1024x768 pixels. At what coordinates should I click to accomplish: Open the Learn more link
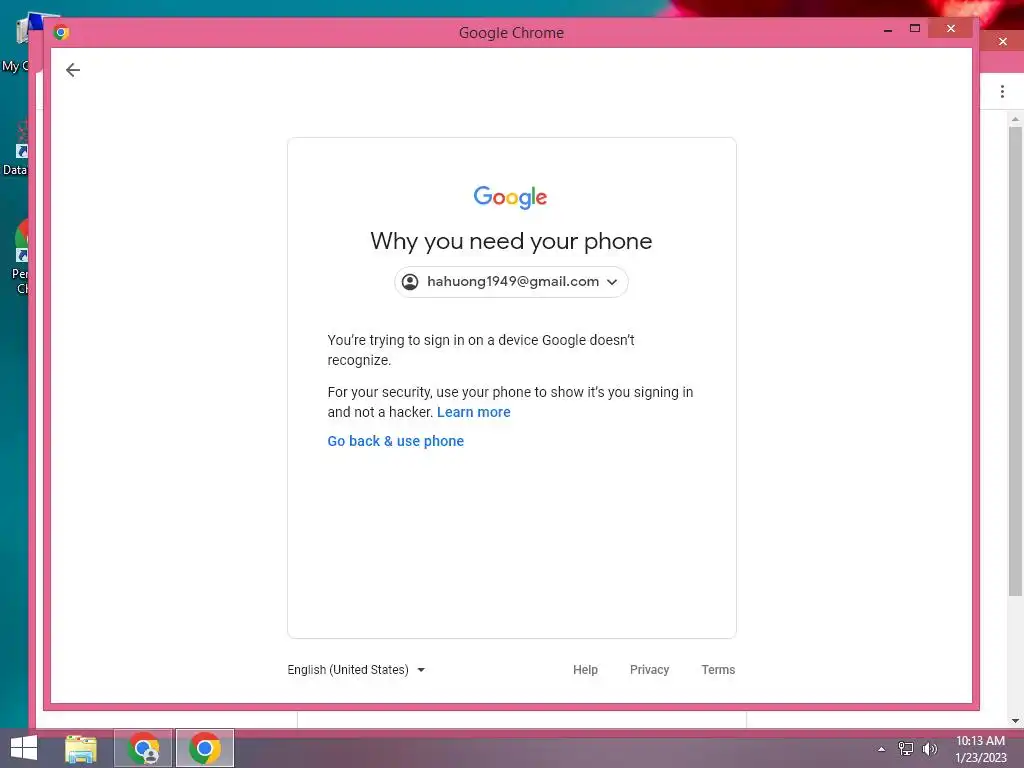pyautogui.click(x=473, y=412)
